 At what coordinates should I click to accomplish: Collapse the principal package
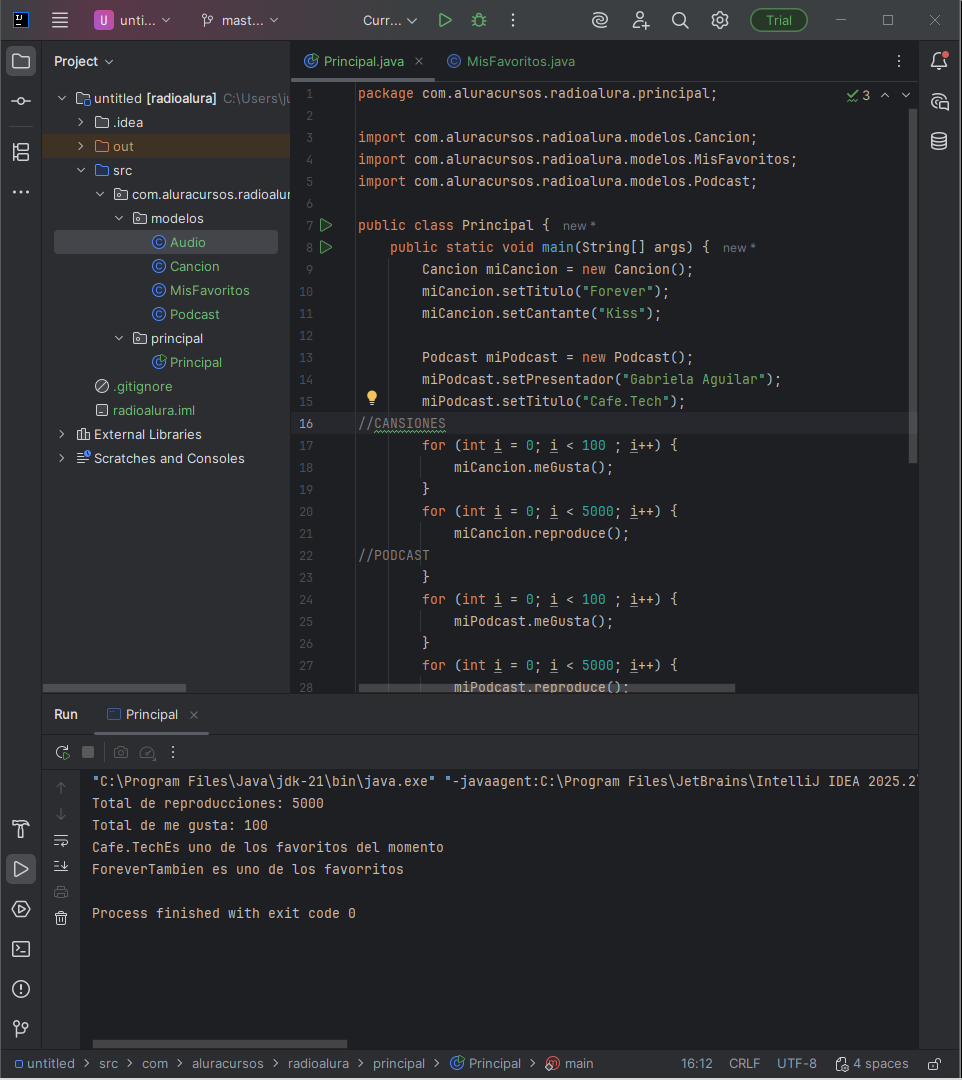coord(119,338)
